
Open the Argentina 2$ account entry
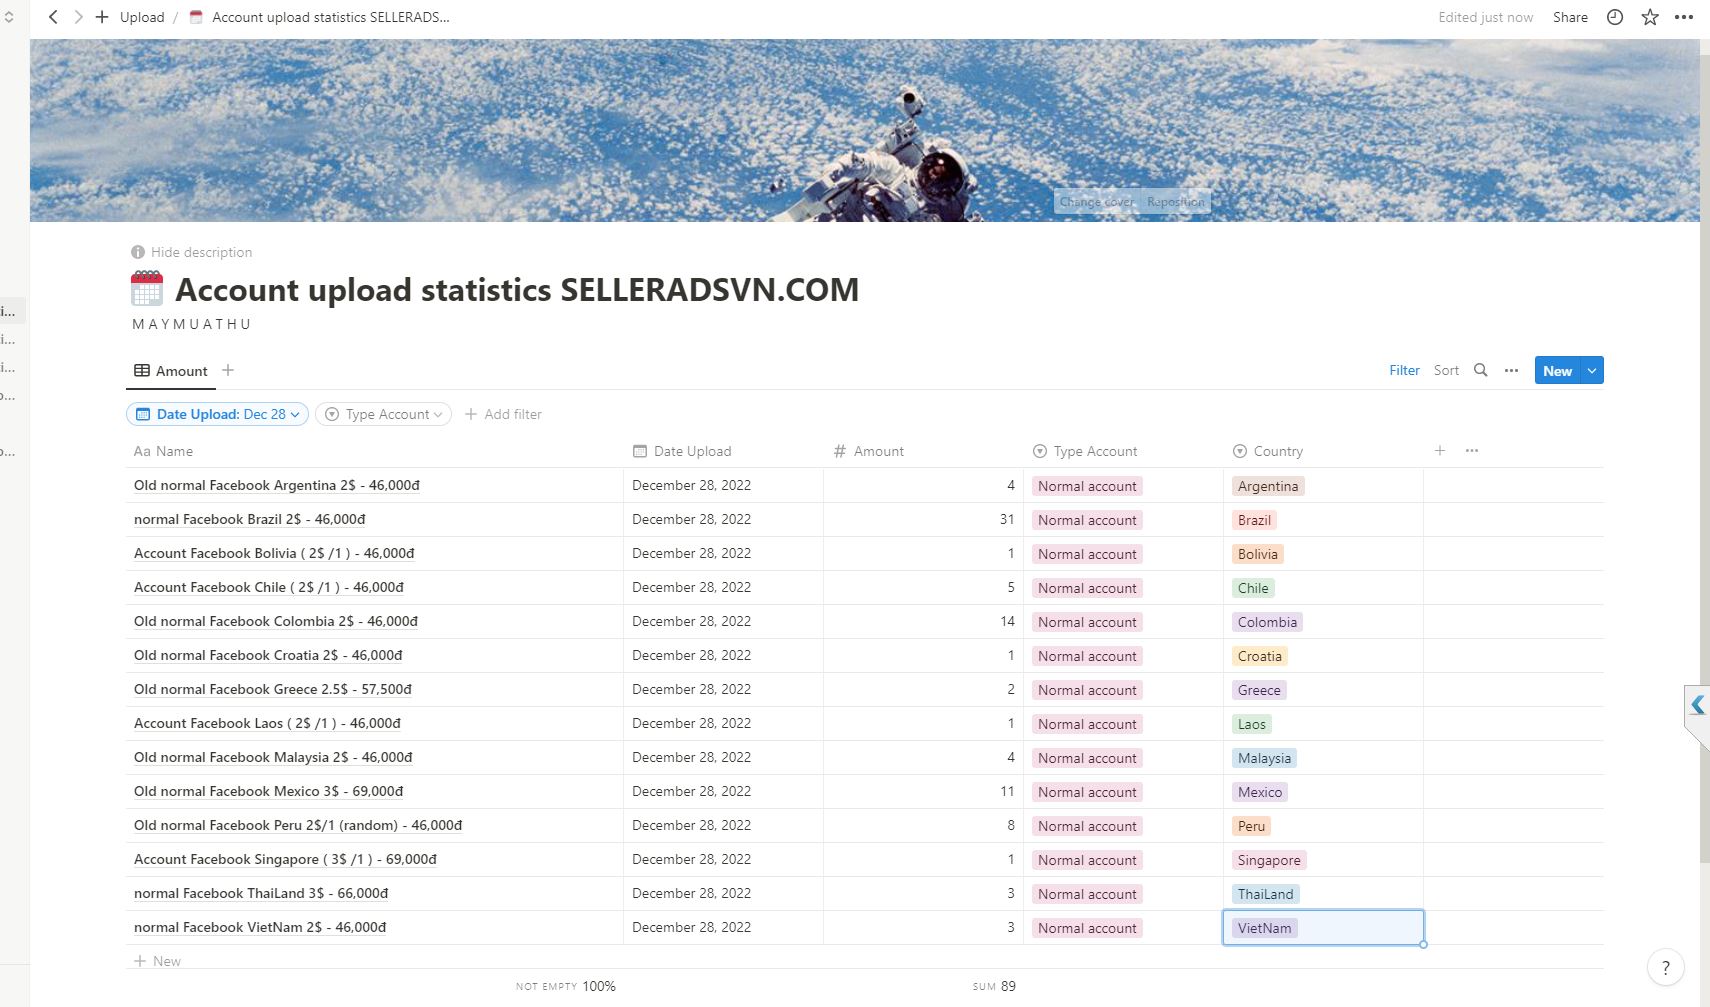tap(277, 485)
